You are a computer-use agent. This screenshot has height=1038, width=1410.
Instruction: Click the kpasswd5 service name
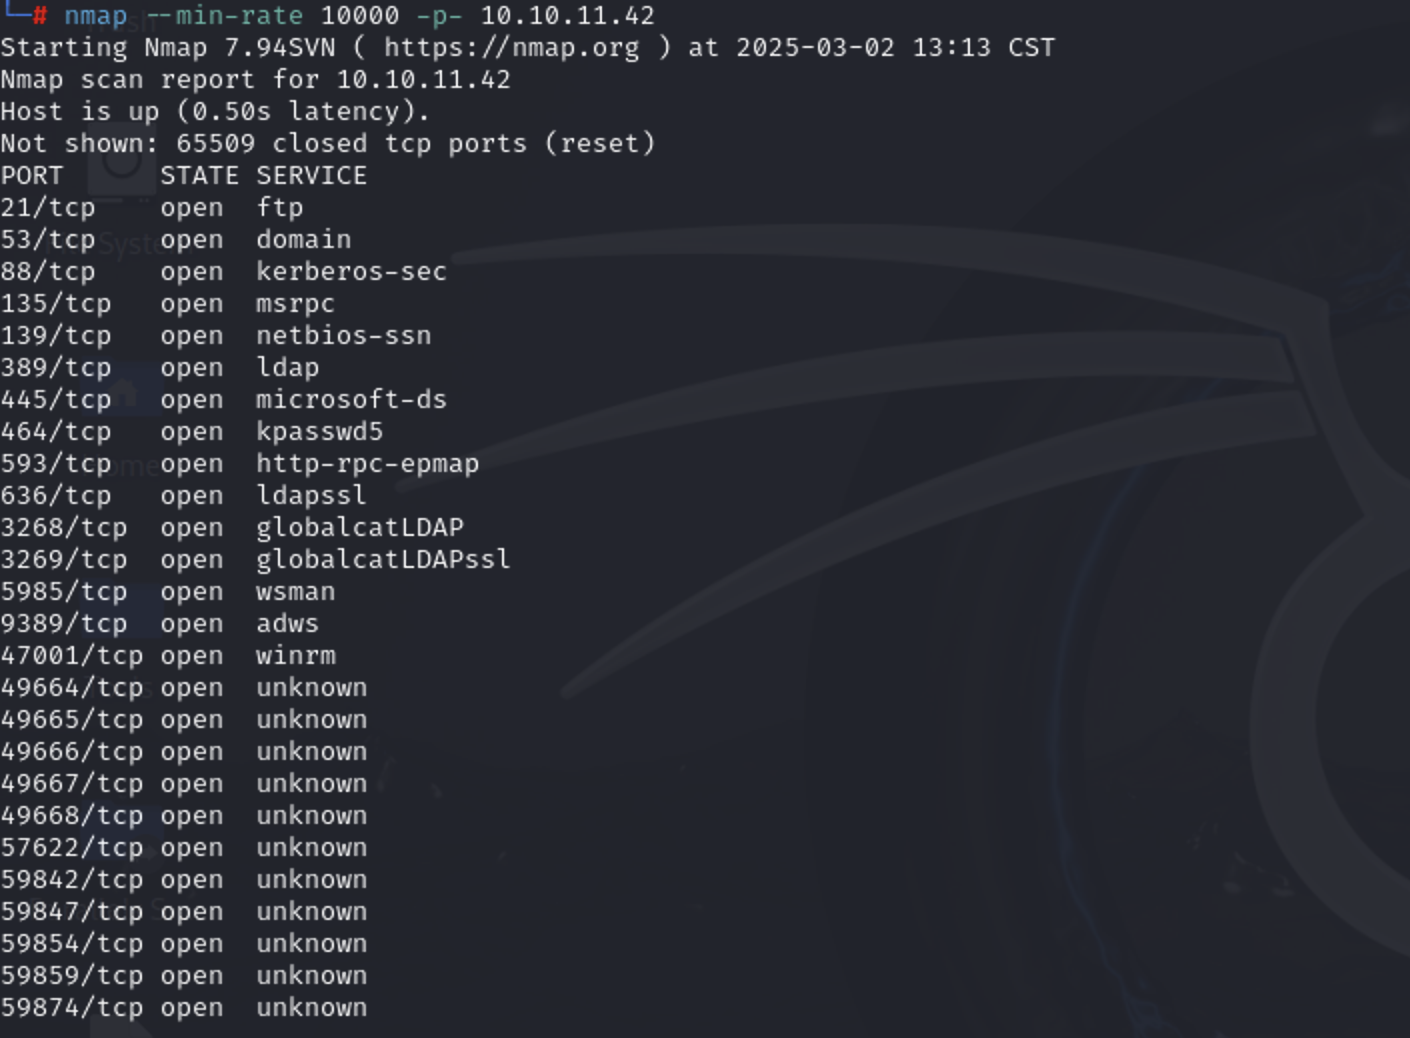319,432
